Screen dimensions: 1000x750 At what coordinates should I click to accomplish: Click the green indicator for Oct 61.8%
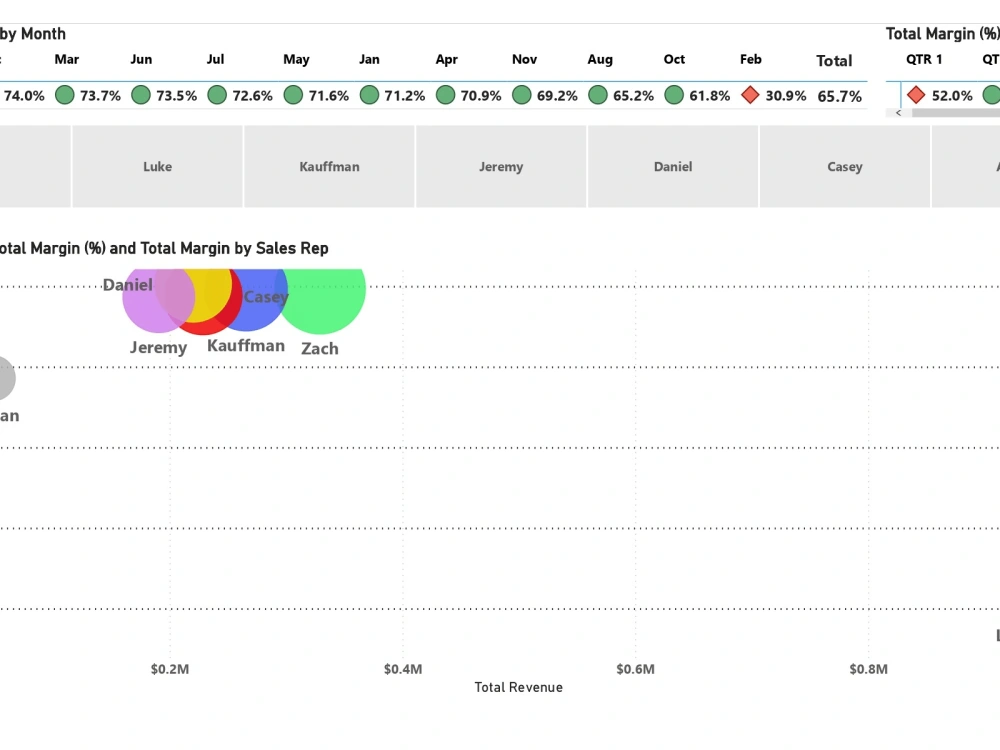pos(675,95)
